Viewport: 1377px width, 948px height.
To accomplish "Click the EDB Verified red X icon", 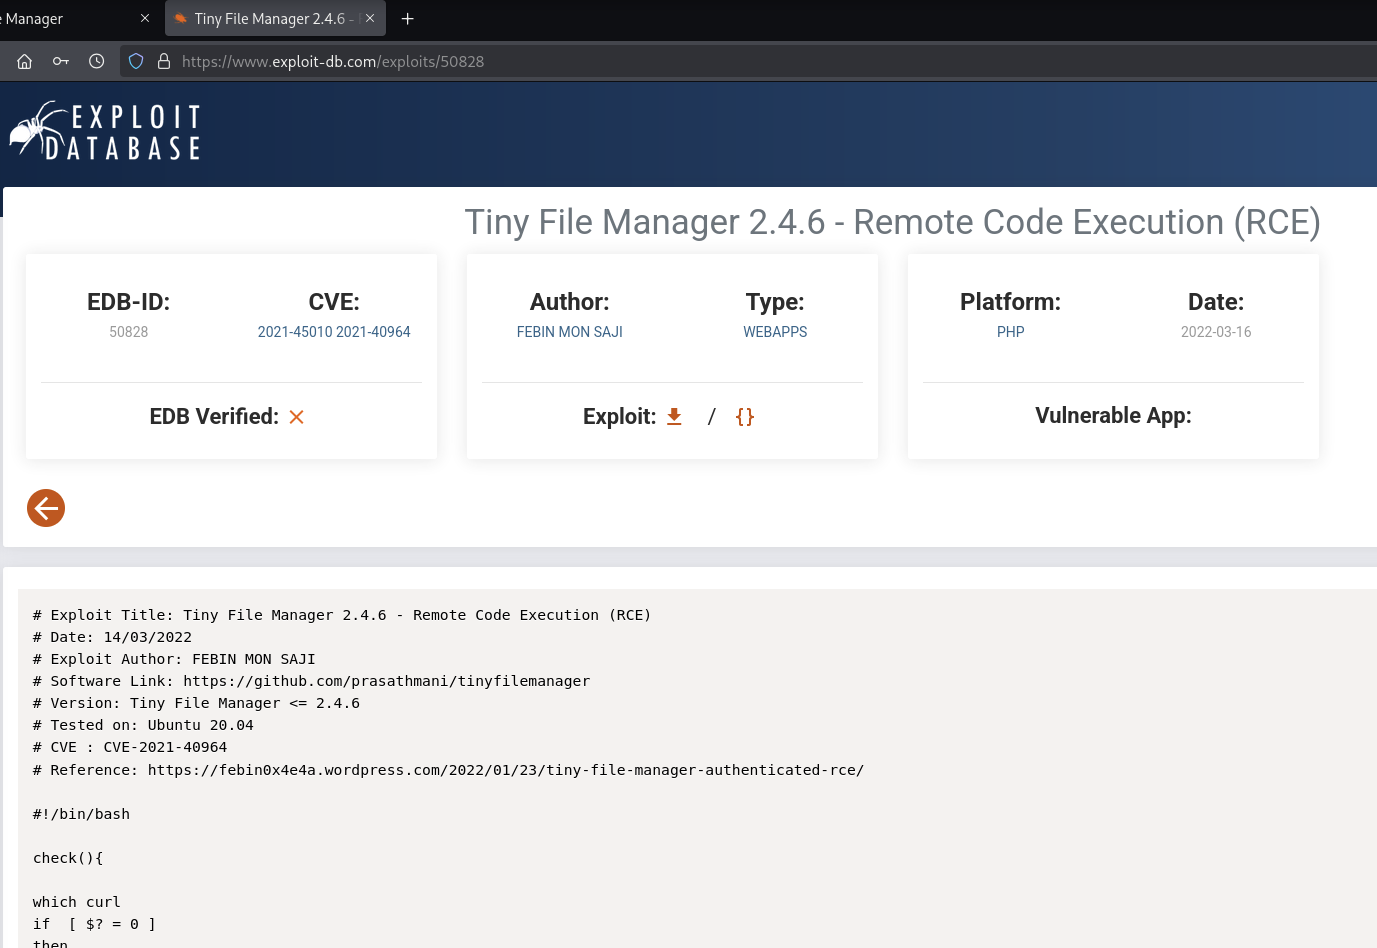I will (296, 417).
